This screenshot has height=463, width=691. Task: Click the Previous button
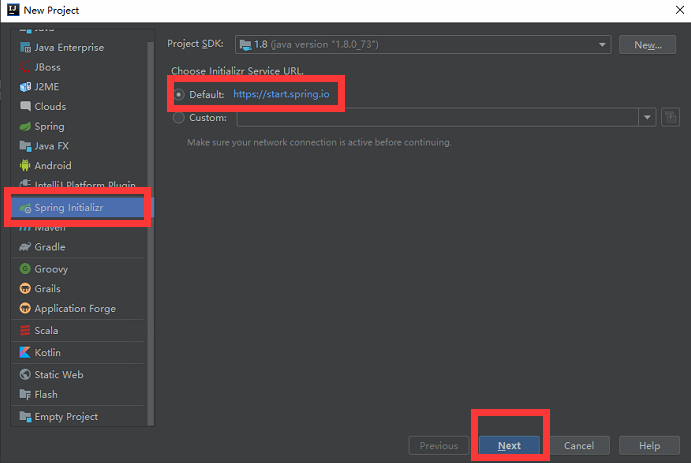pos(438,445)
